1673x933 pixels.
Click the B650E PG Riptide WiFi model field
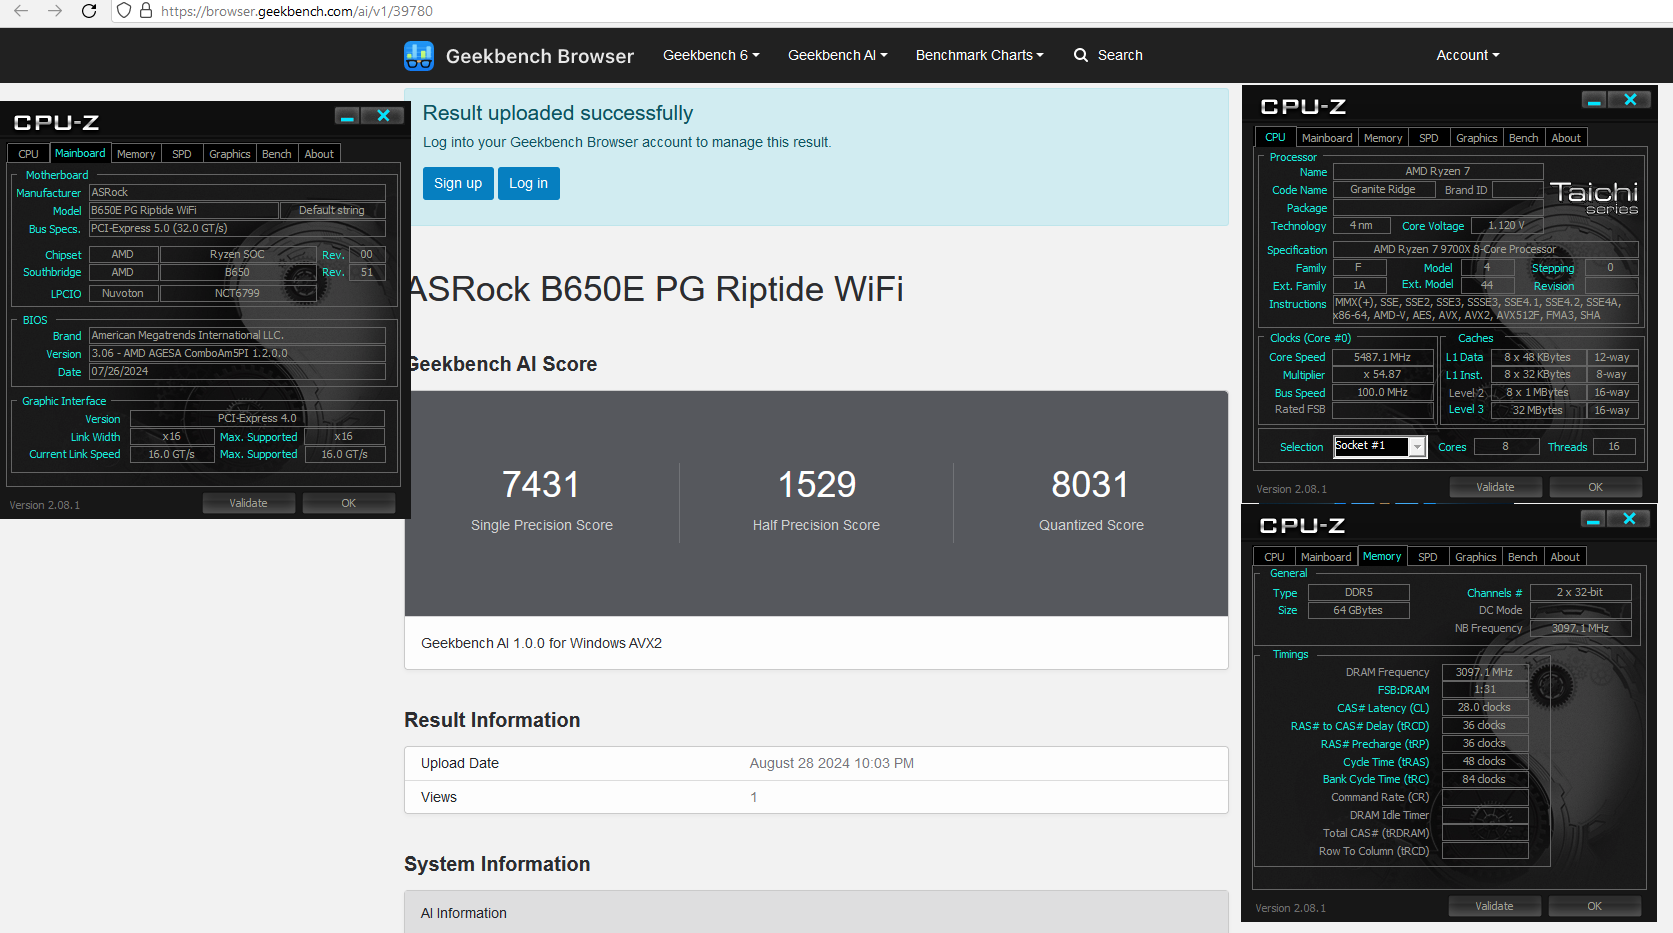(x=183, y=210)
